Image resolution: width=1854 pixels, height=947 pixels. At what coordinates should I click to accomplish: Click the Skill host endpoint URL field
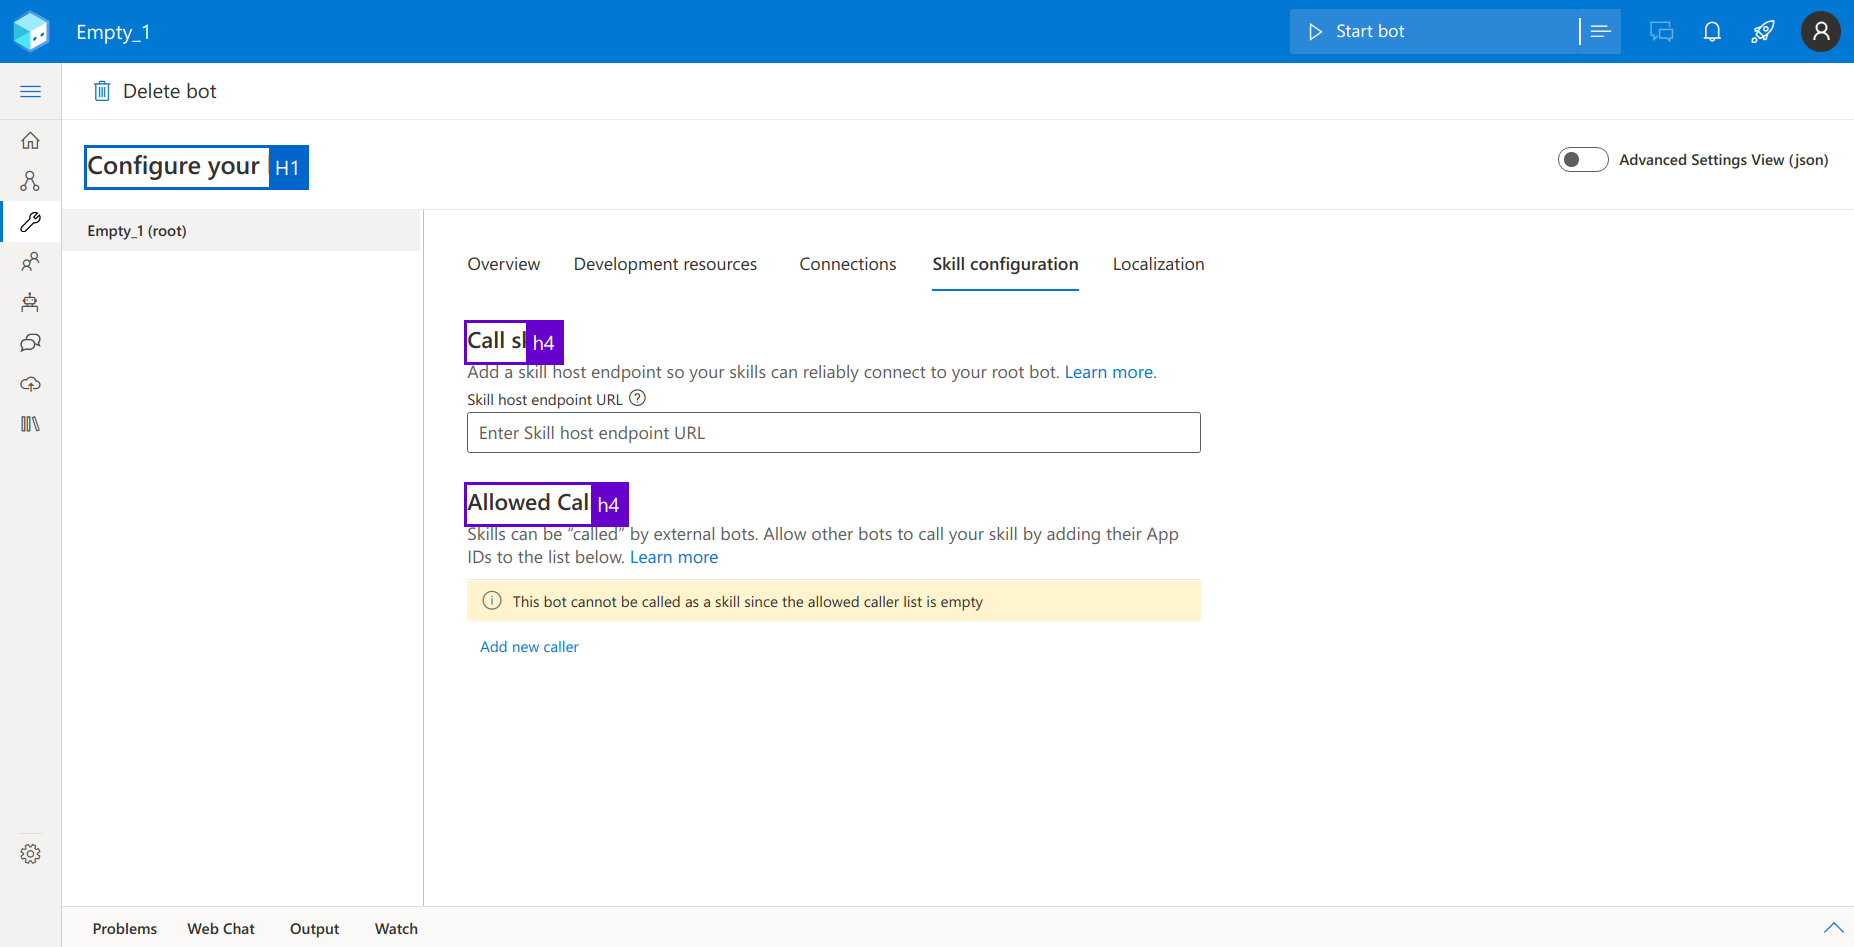click(x=833, y=432)
